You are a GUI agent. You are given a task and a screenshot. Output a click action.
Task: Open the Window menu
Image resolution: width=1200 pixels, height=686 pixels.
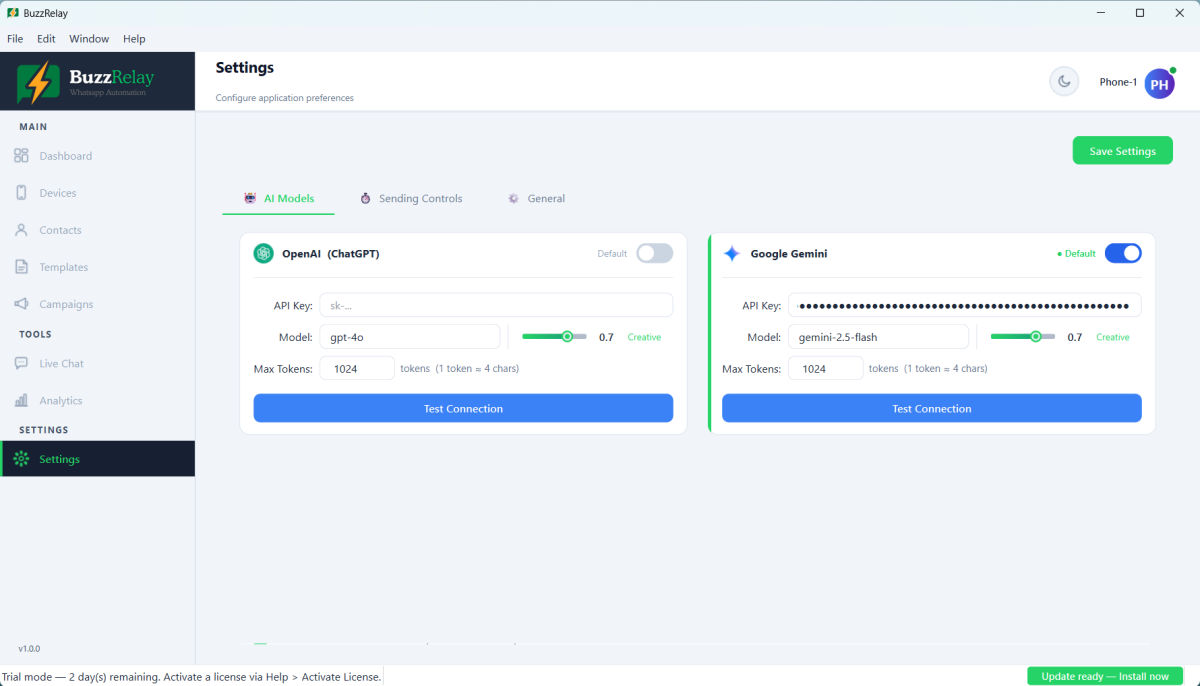[x=89, y=39]
